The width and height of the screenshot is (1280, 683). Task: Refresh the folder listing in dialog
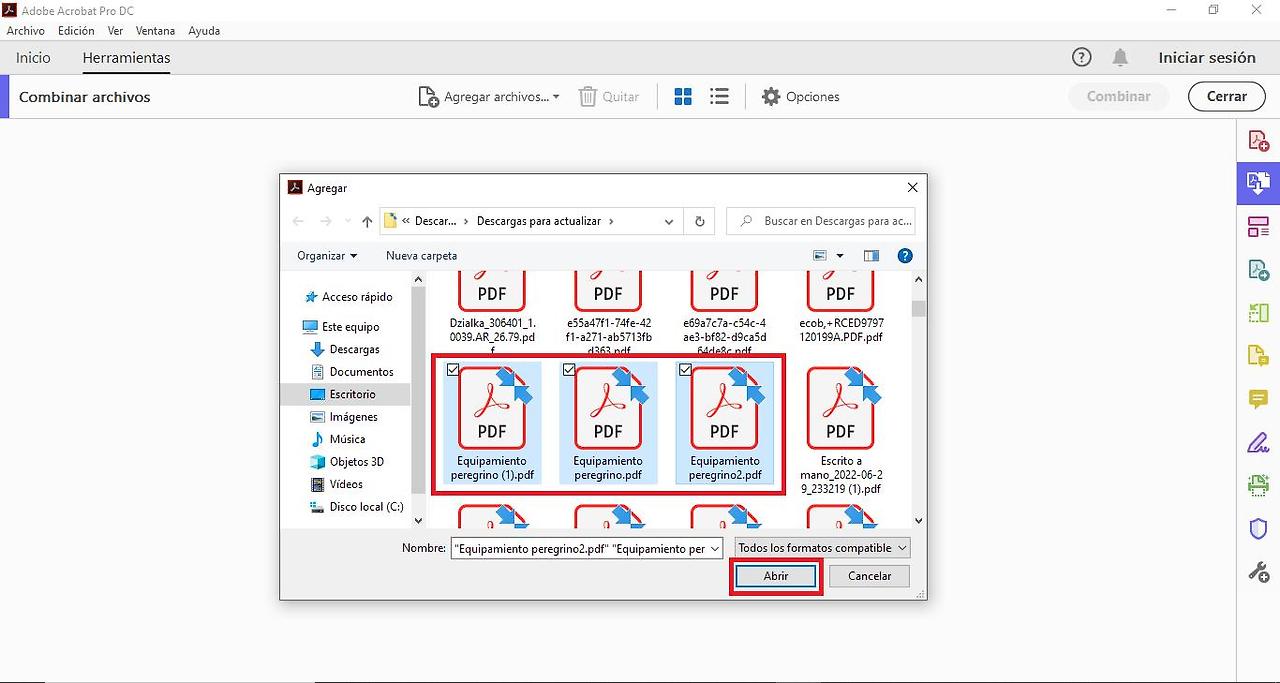[700, 221]
